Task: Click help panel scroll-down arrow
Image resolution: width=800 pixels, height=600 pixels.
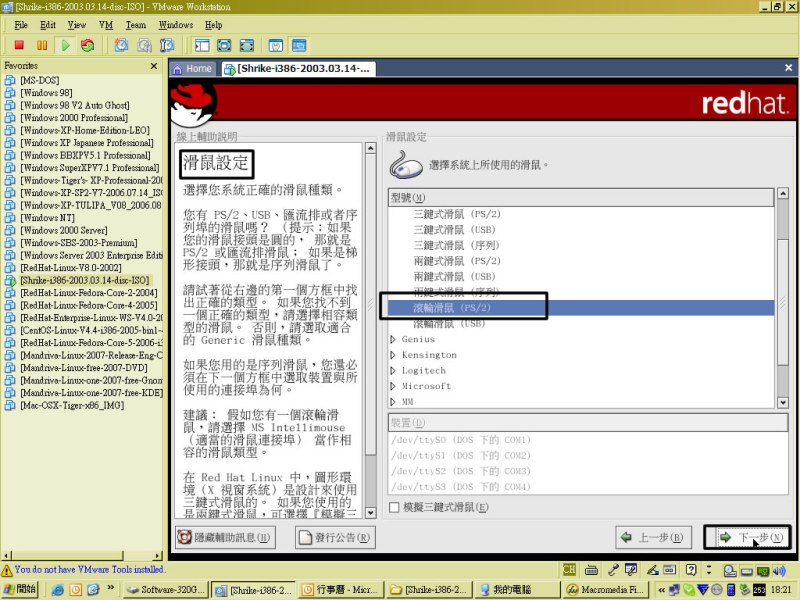Action: 371,513
